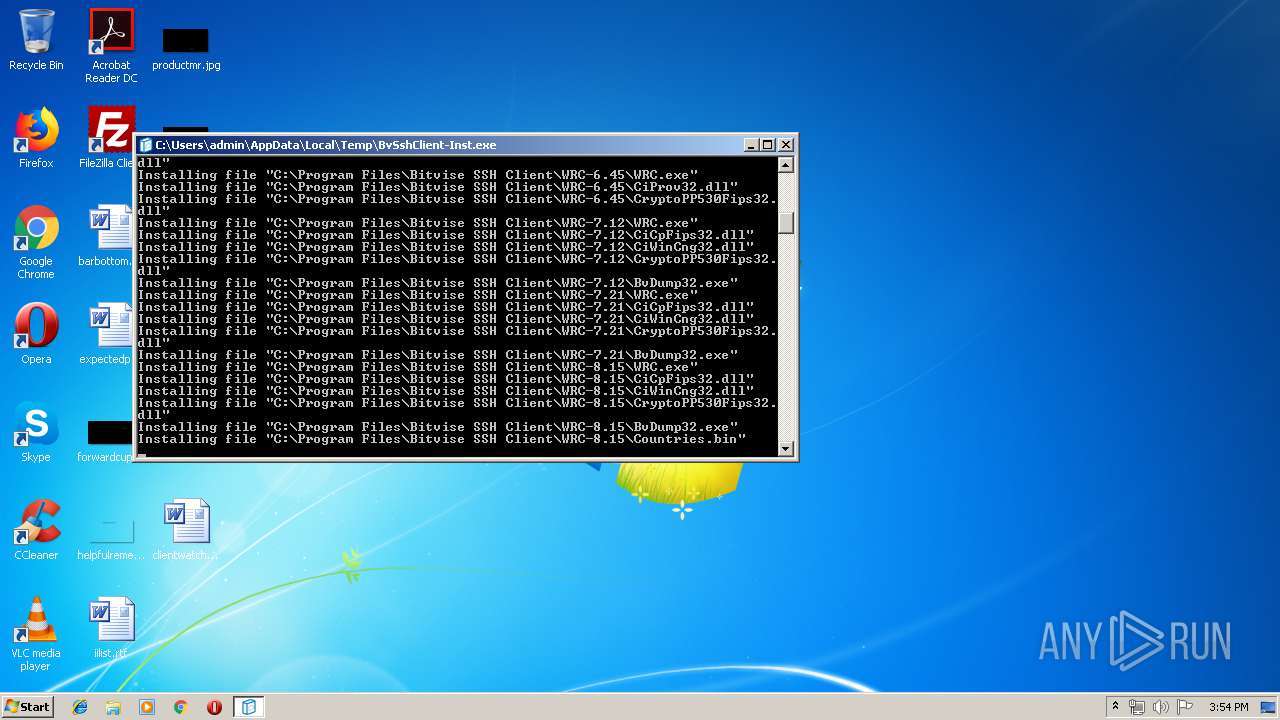Click the network tray icon

[1137, 707]
